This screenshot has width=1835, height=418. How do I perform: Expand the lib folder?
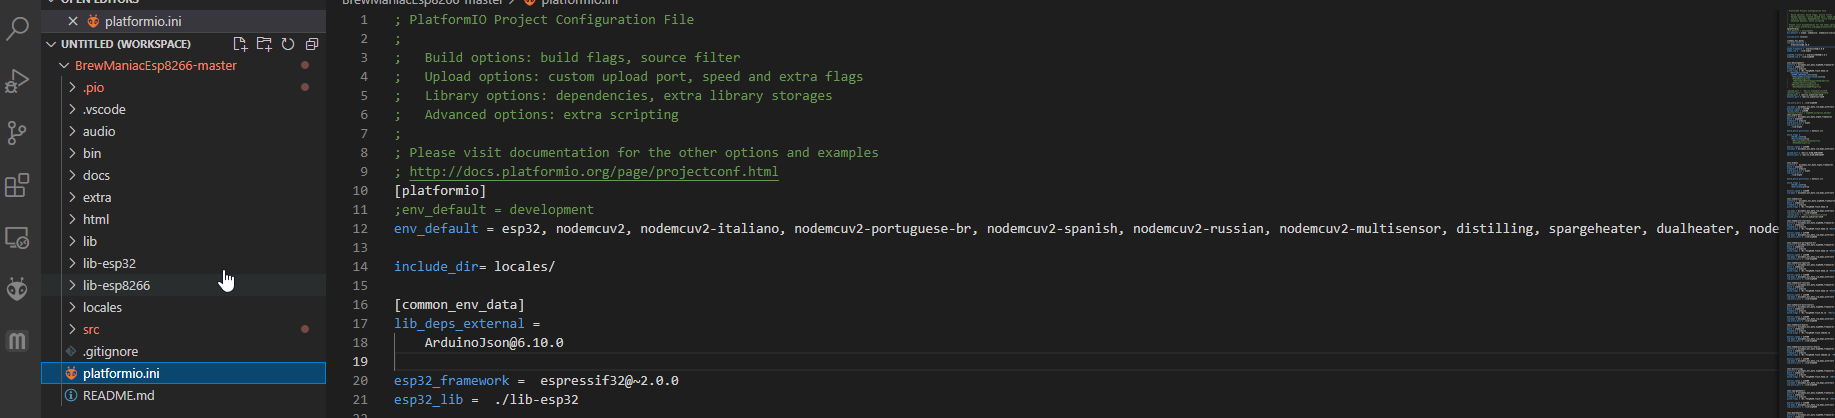[72, 241]
